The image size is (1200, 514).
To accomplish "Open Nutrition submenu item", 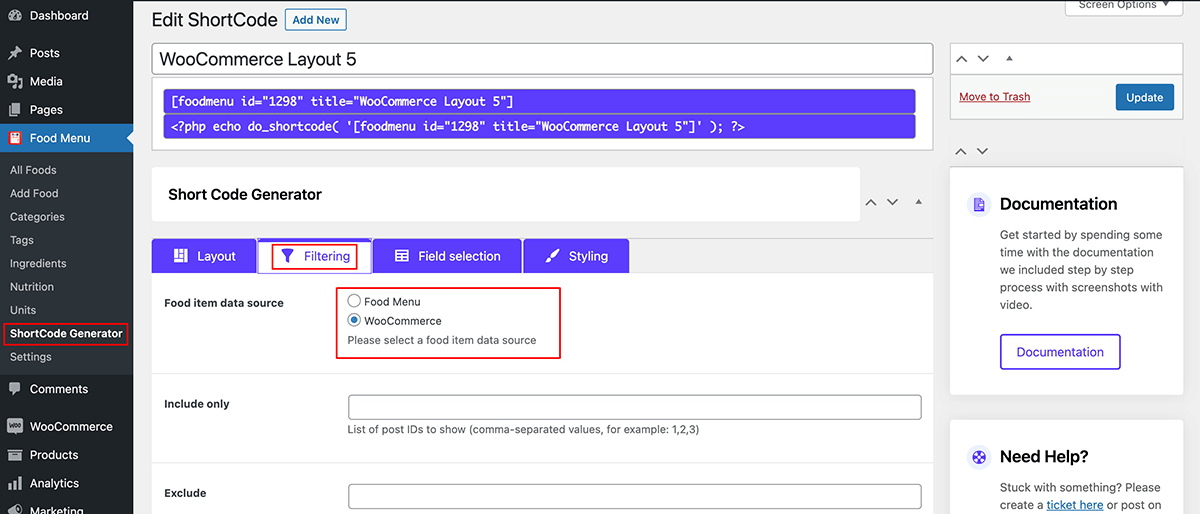I will pos(32,286).
